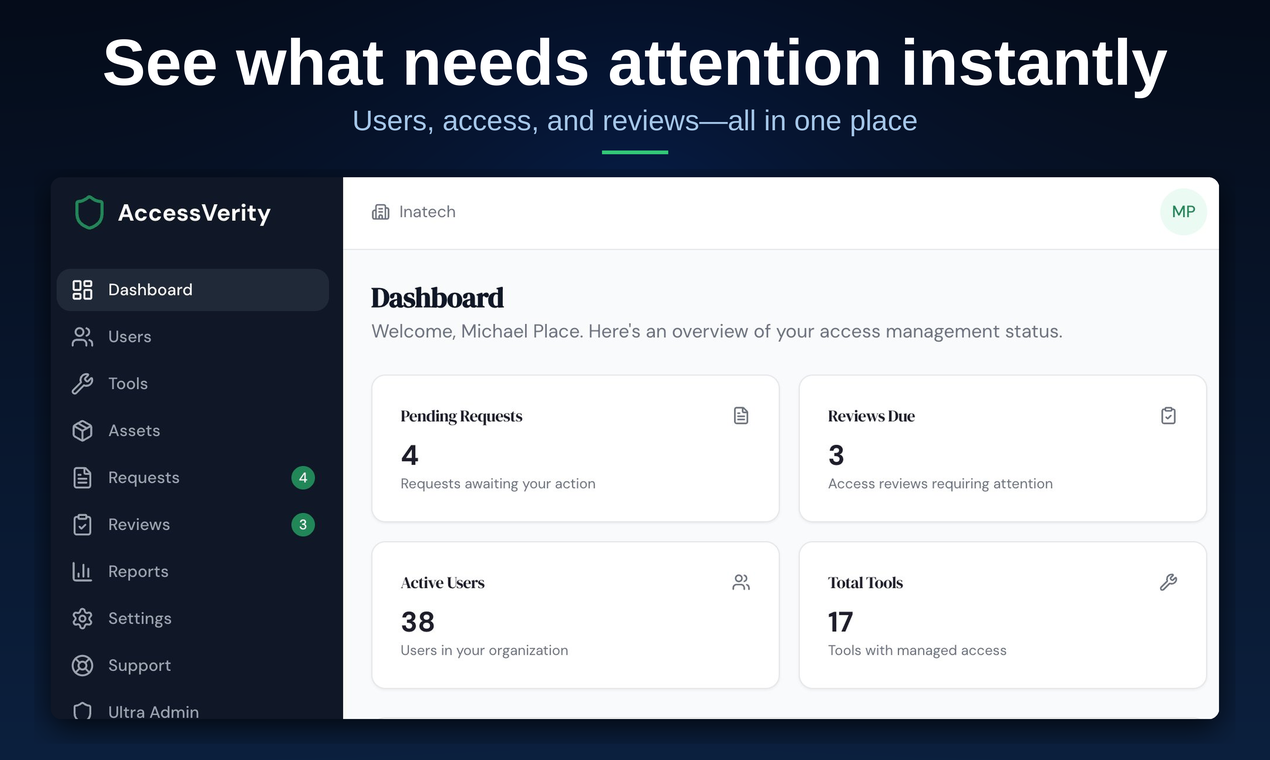Image resolution: width=1270 pixels, height=760 pixels.
Task: Switch to the Users section
Action: 129,336
